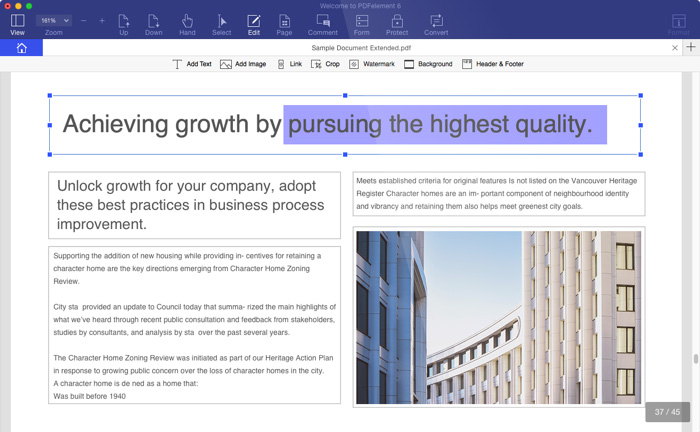Click the zoom out minus button
This screenshot has height=432, width=700.
pos(83,21)
